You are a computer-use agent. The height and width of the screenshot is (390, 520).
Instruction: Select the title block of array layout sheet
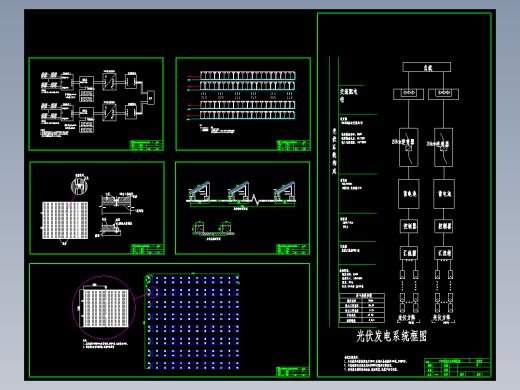click(293, 372)
